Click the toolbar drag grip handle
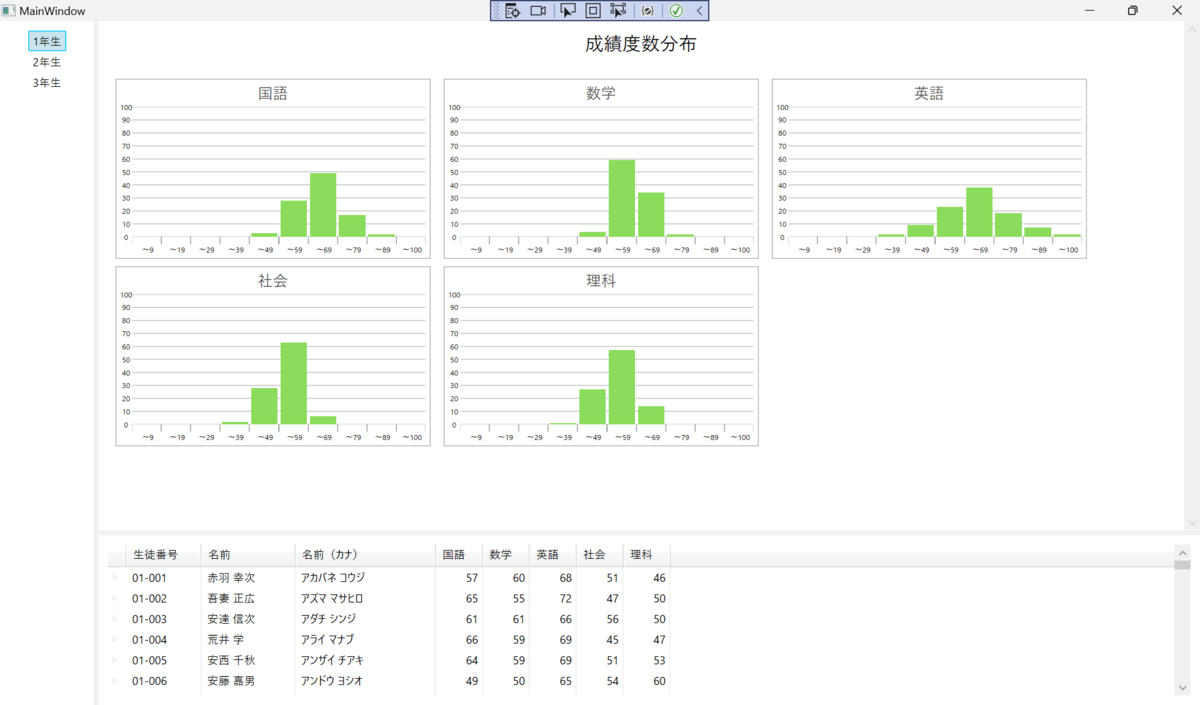The width and height of the screenshot is (1200, 705). tap(497, 10)
